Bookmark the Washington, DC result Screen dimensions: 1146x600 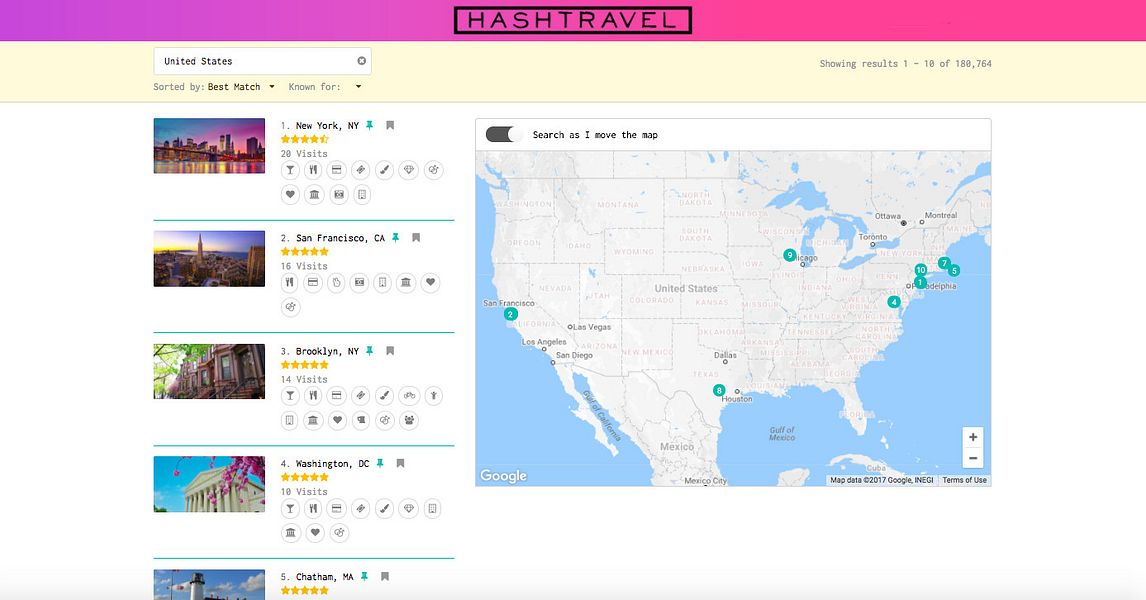pos(401,464)
